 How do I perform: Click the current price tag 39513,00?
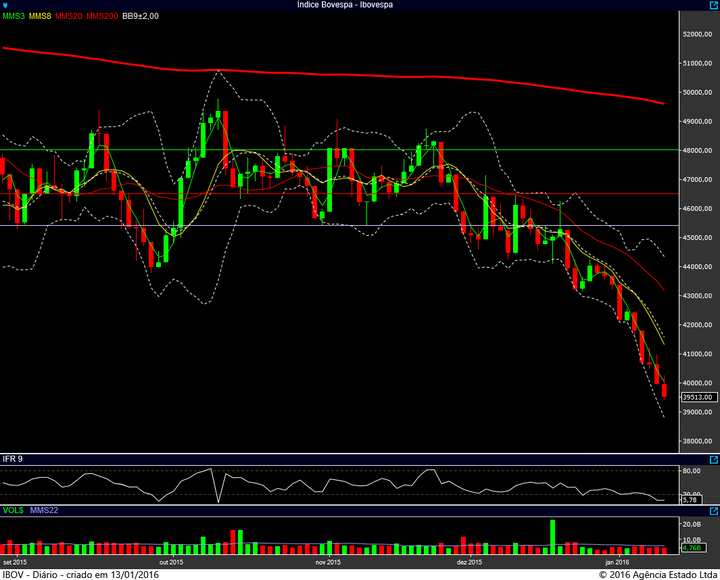click(x=699, y=397)
